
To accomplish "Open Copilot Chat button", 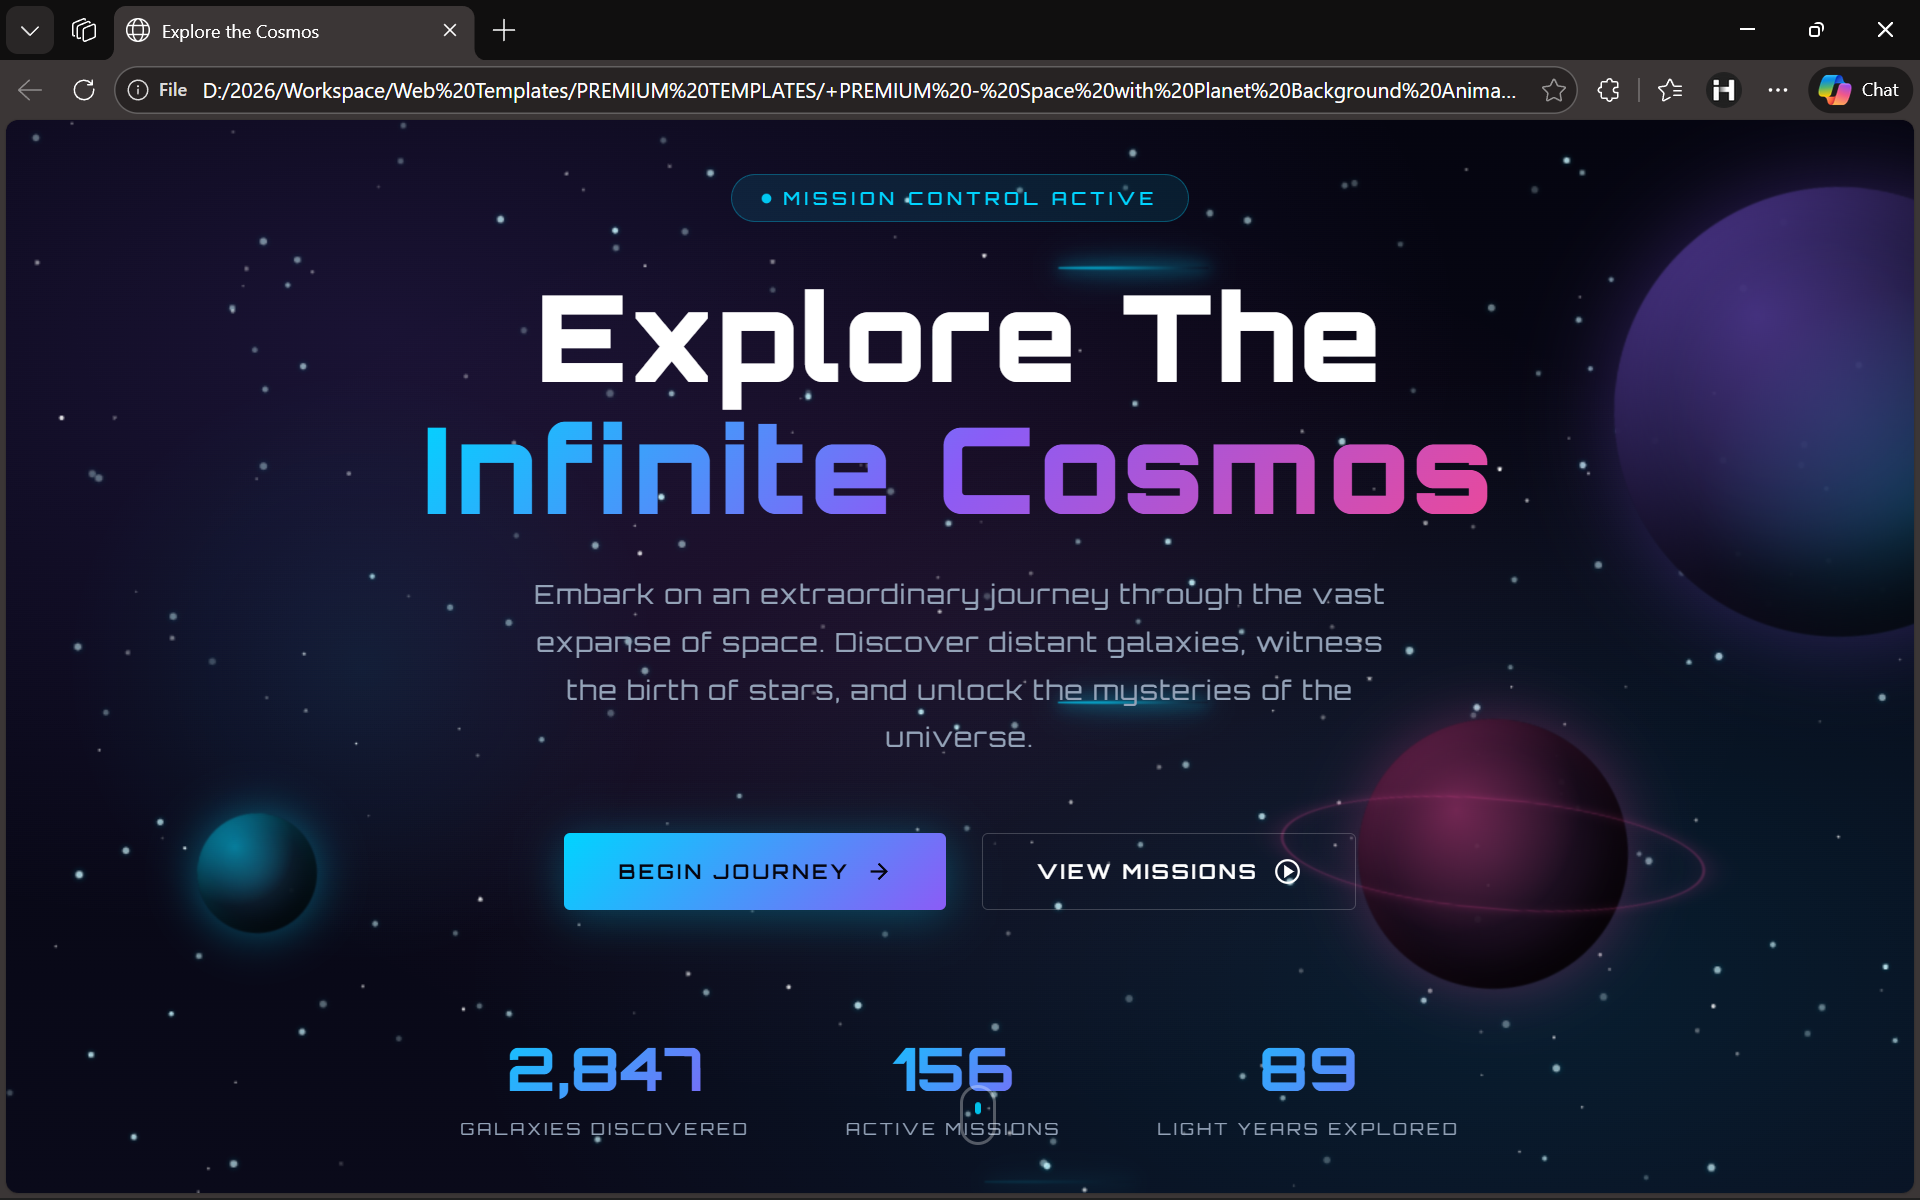I will pyautogui.click(x=1859, y=90).
